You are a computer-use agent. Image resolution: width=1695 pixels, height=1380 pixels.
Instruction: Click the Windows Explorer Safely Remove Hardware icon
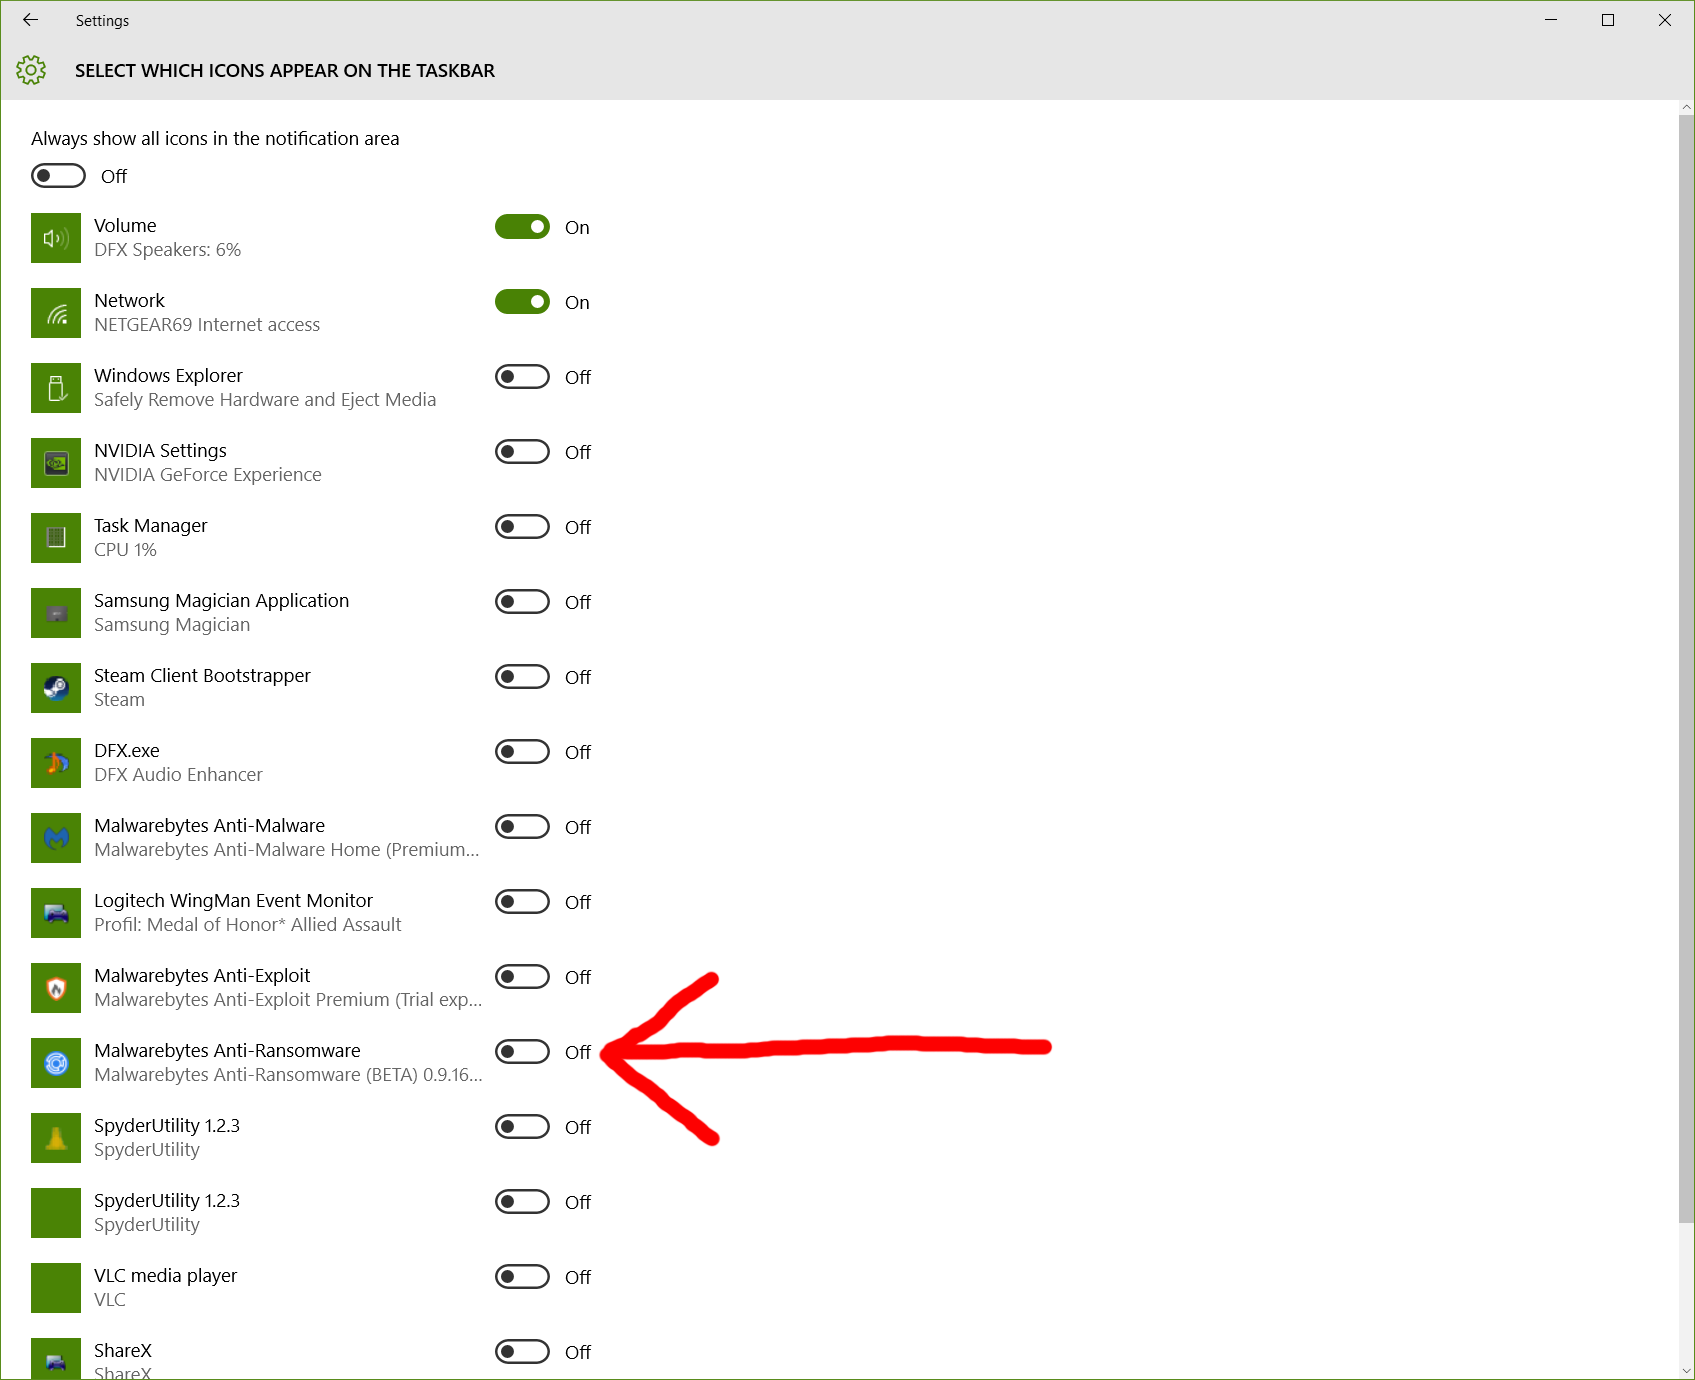pos(56,388)
